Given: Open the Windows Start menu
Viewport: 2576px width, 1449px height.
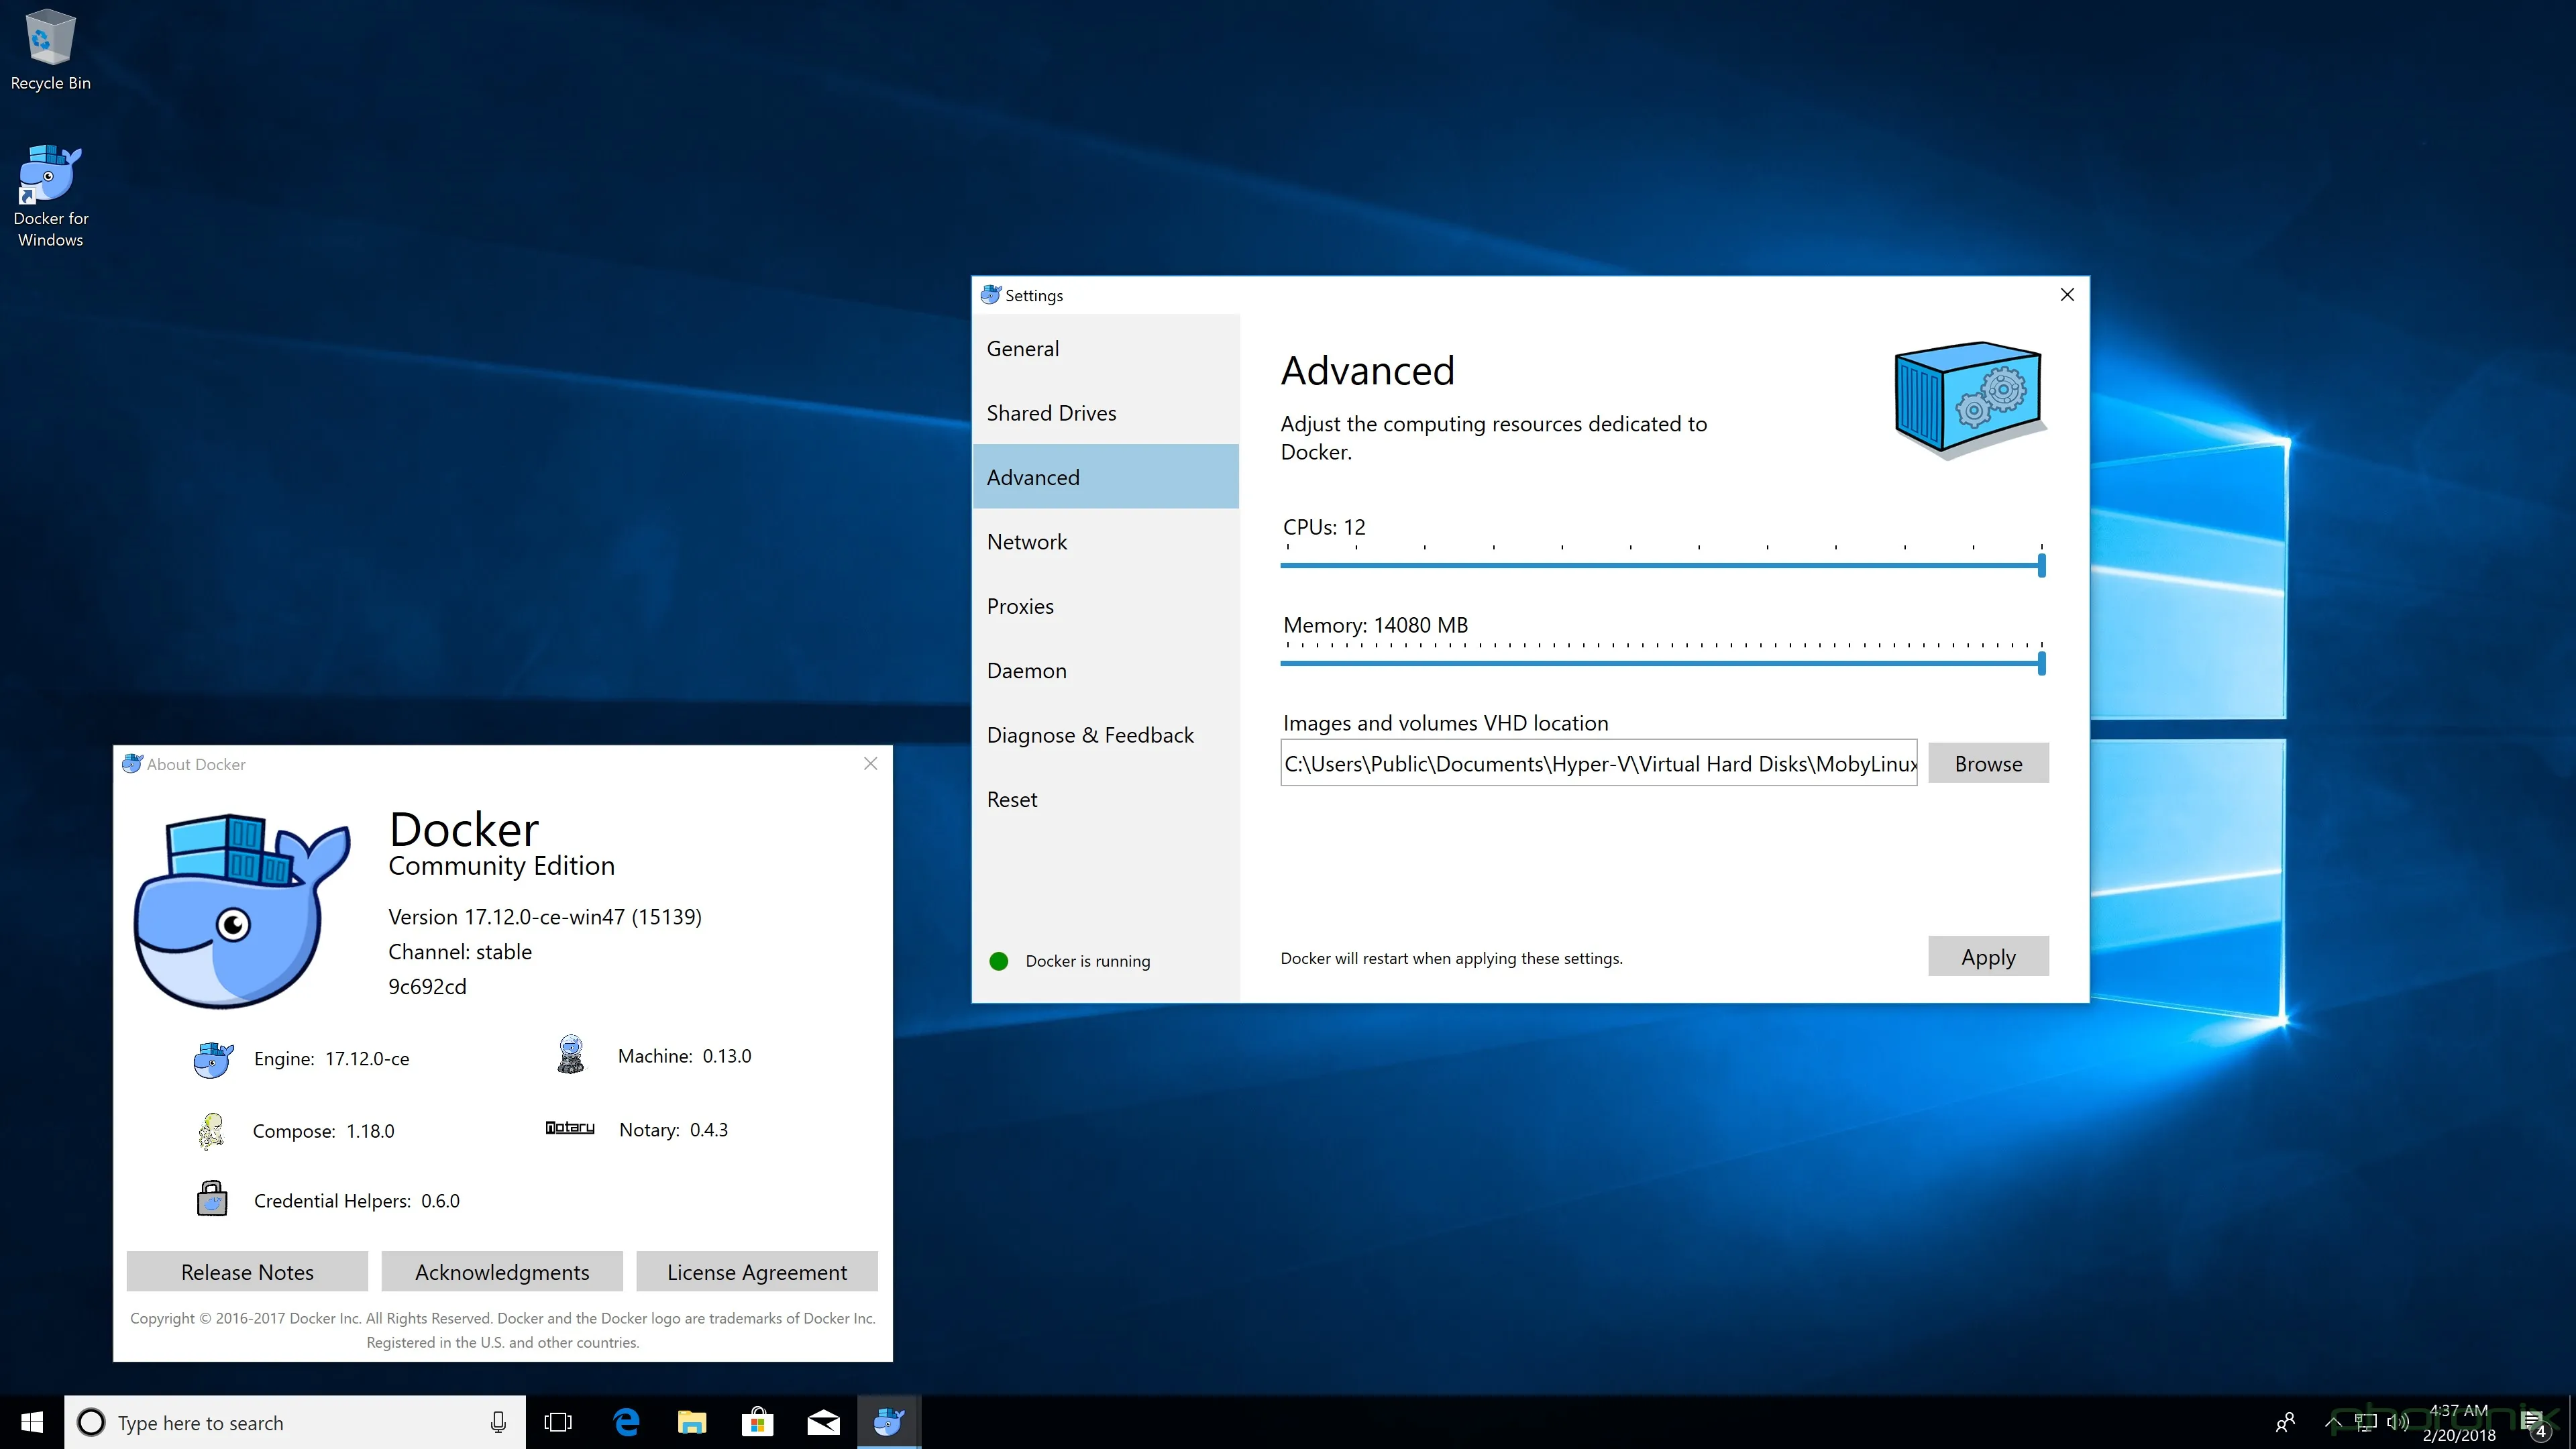Looking at the screenshot, I should point(32,1422).
